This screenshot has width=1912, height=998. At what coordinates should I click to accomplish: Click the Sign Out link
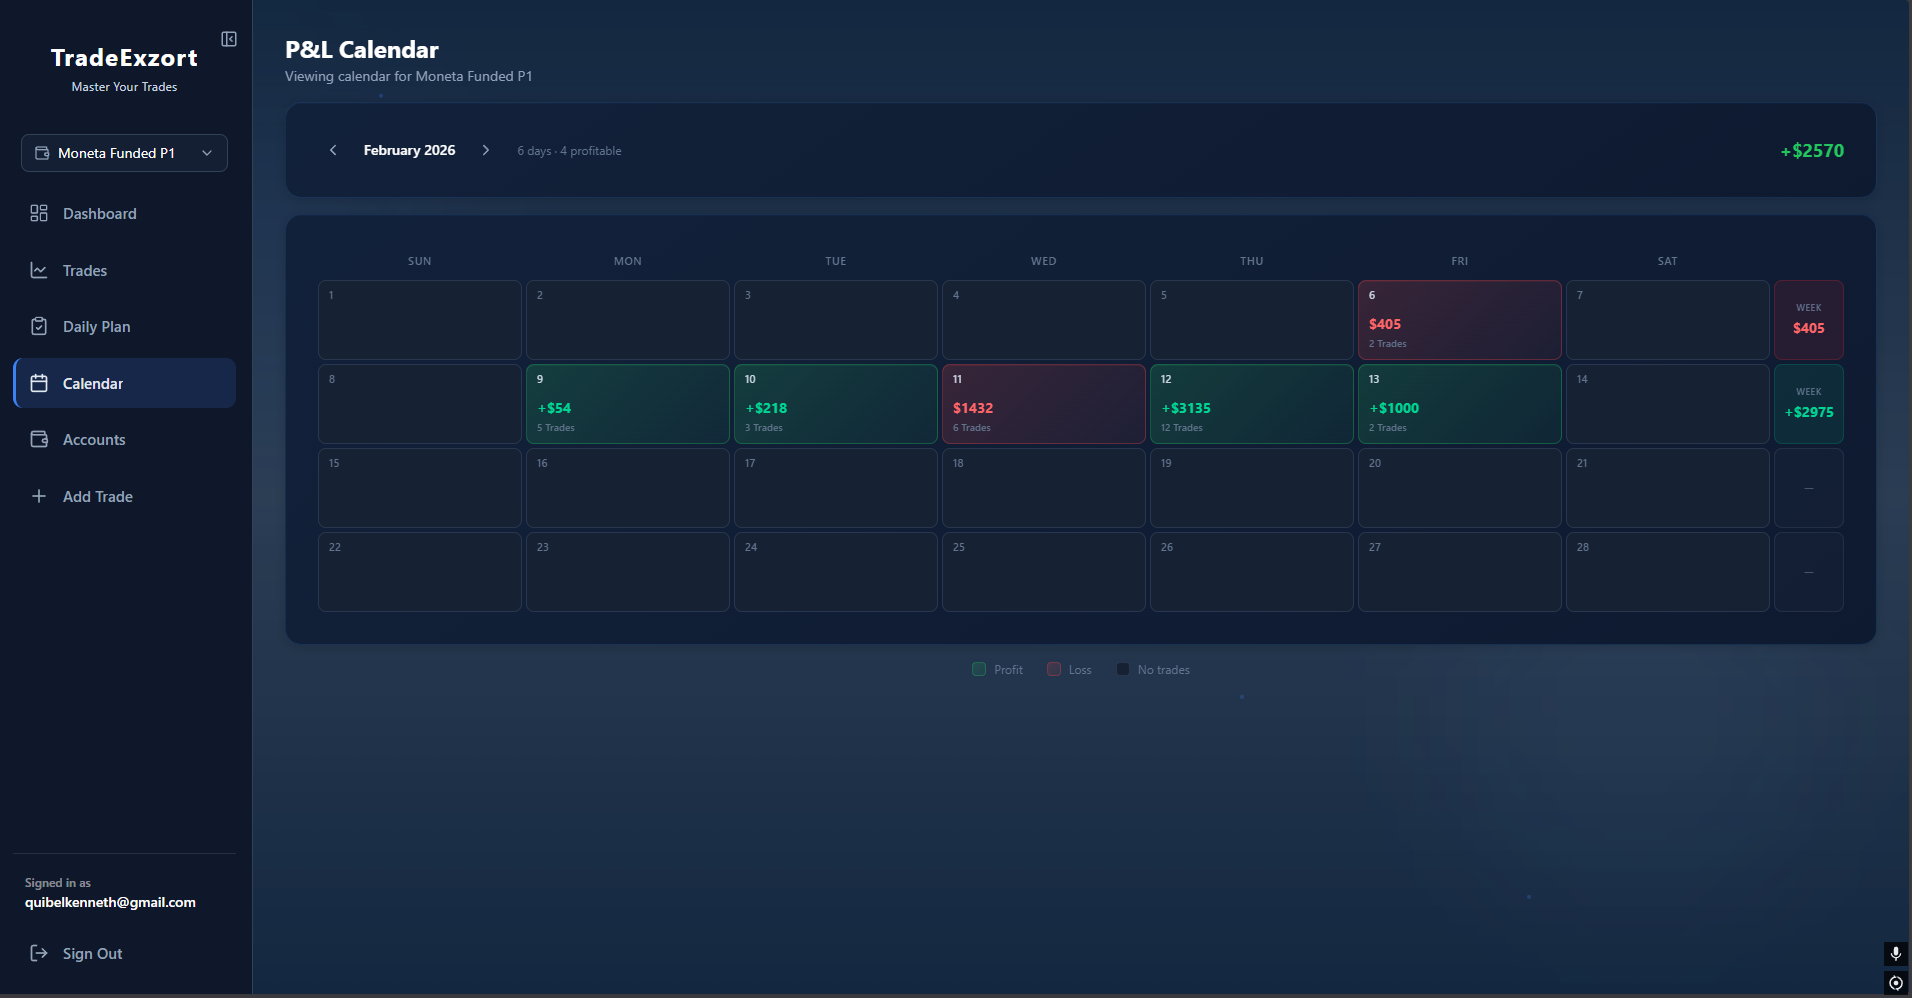[x=92, y=954]
